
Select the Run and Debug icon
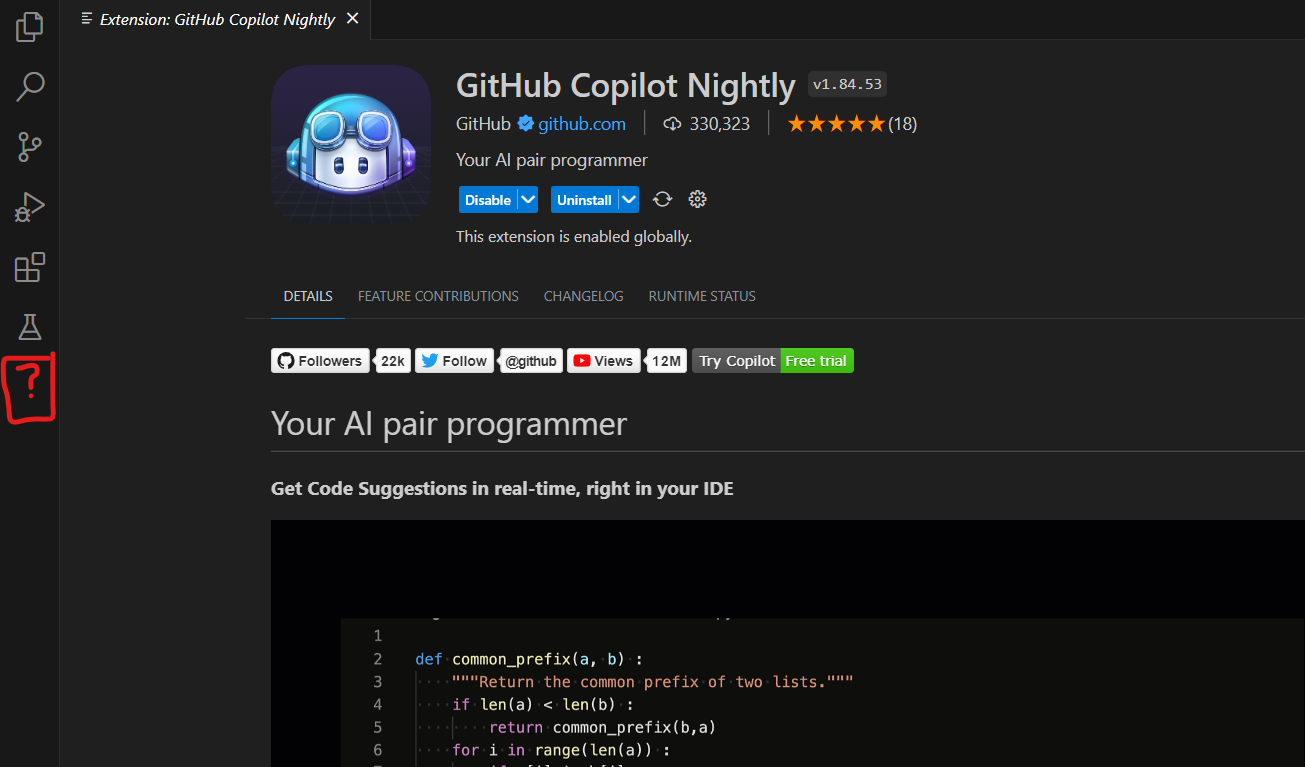click(x=29, y=207)
